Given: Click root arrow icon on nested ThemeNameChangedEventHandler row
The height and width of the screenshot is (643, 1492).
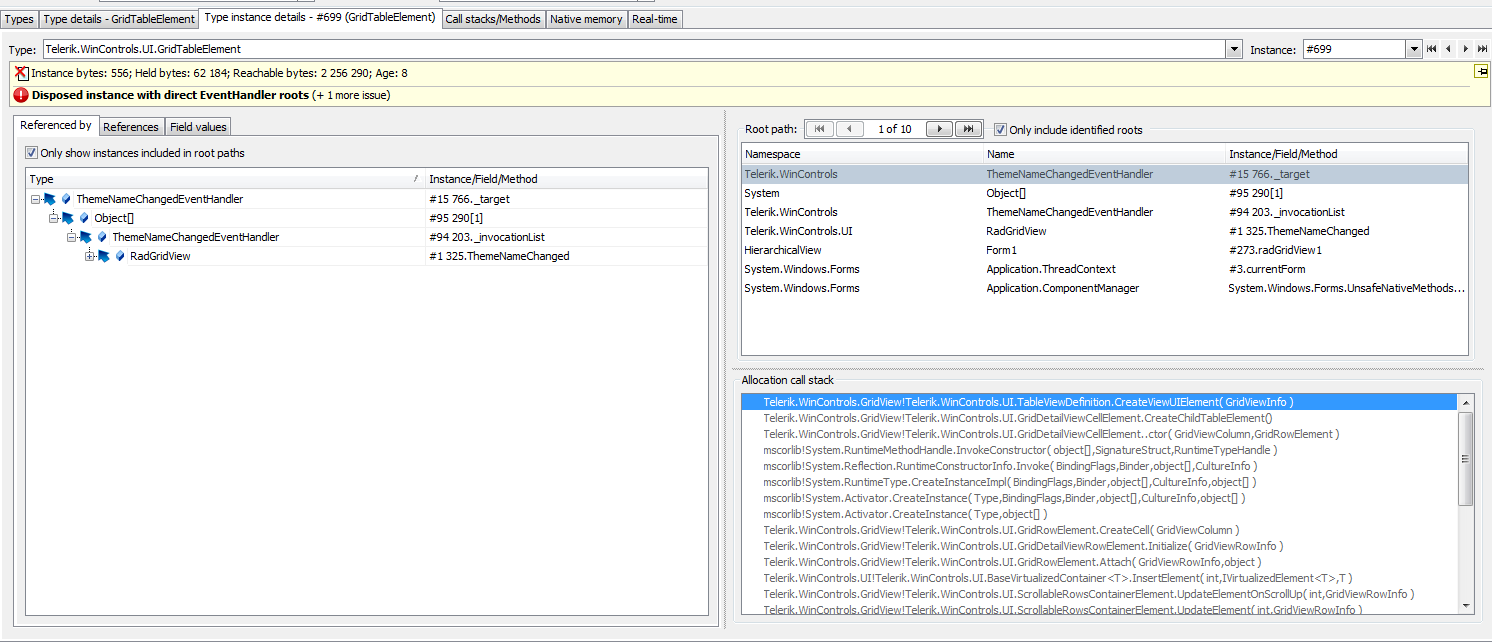Looking at the screenshot, I should point(85,237).
